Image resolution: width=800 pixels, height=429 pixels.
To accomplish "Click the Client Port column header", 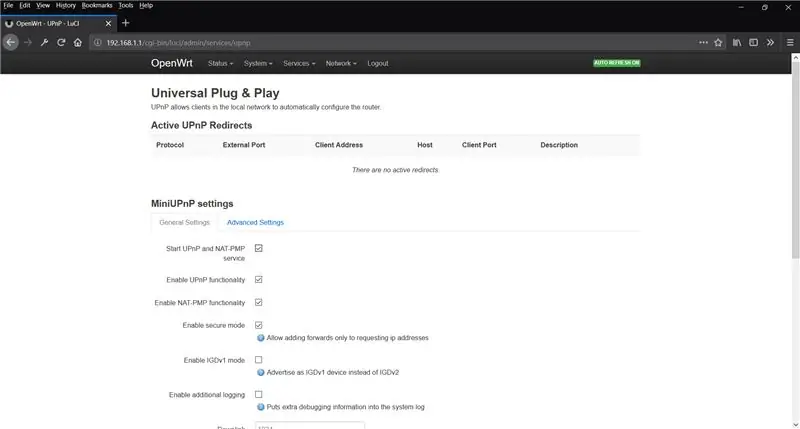I will pyautogui.click(x=479, y=145).
